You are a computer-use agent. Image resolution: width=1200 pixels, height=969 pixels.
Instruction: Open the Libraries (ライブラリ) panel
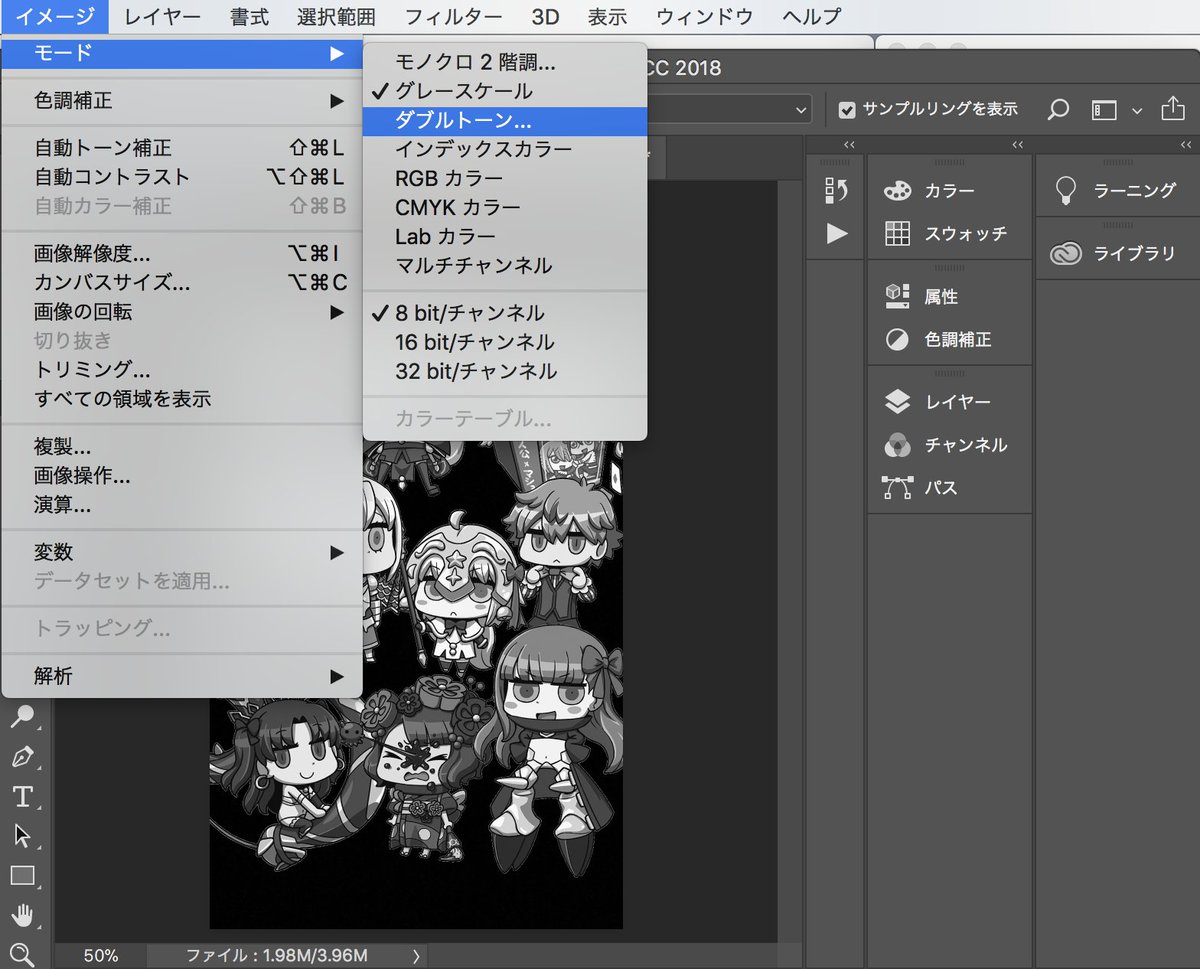pyautogui.click(x=1117, y=253)
